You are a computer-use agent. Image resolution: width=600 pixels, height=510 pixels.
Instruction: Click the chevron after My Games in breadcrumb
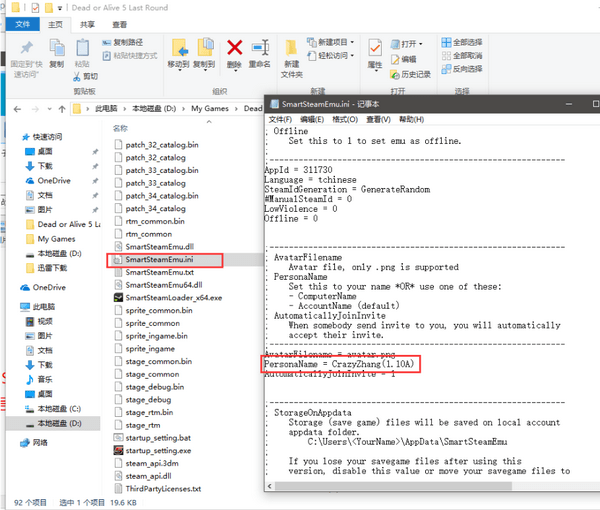[x=236, y=109]
